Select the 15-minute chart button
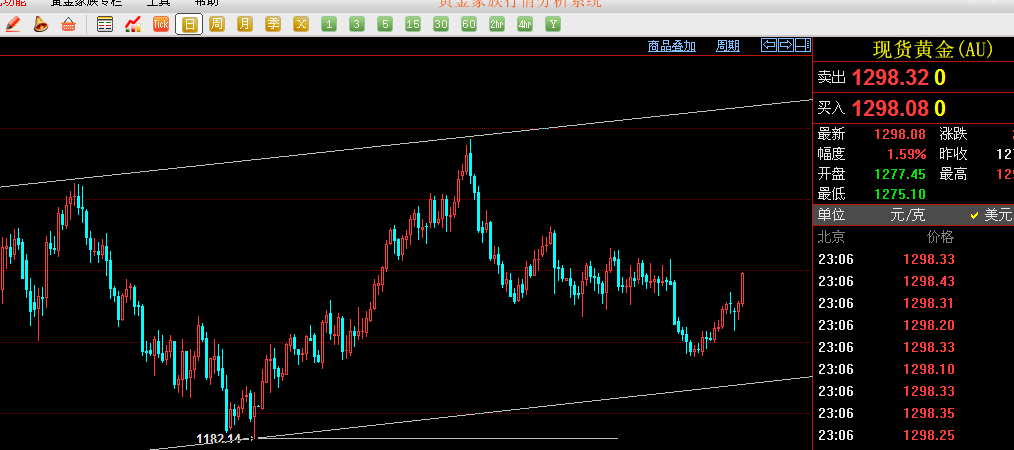Viewport: 1014px width, 450px height. [x=413, y=25]
